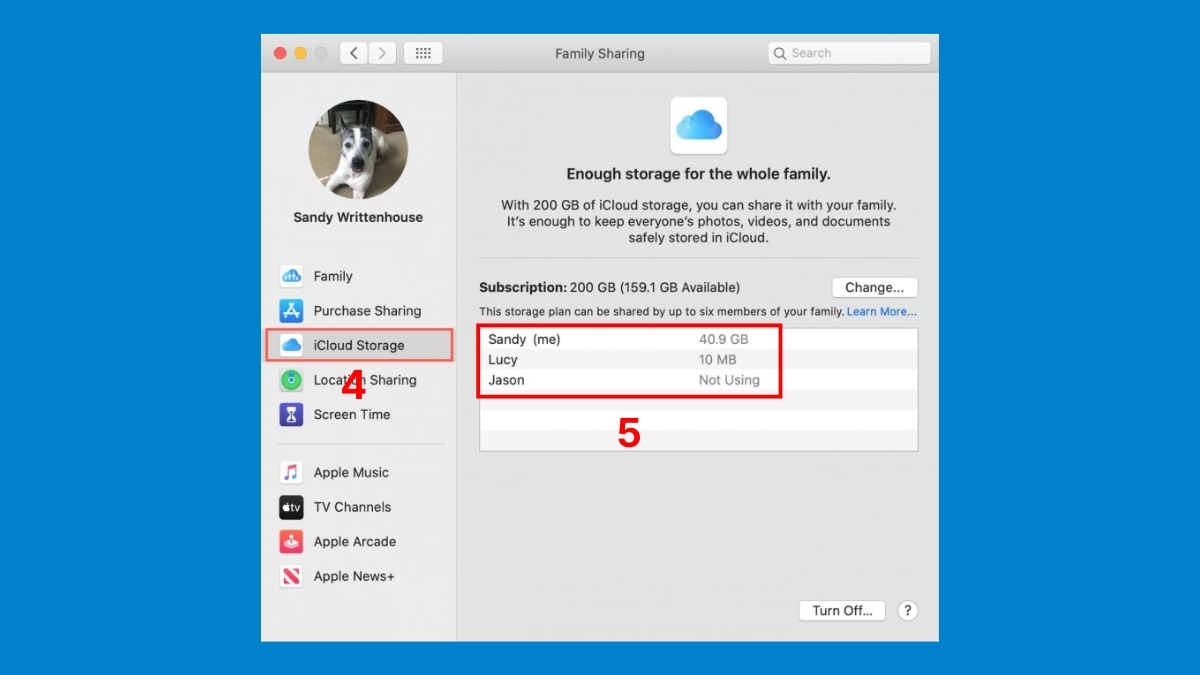Open the Family section label
Screen dimensions: 1200x675
tap(333, 276)
